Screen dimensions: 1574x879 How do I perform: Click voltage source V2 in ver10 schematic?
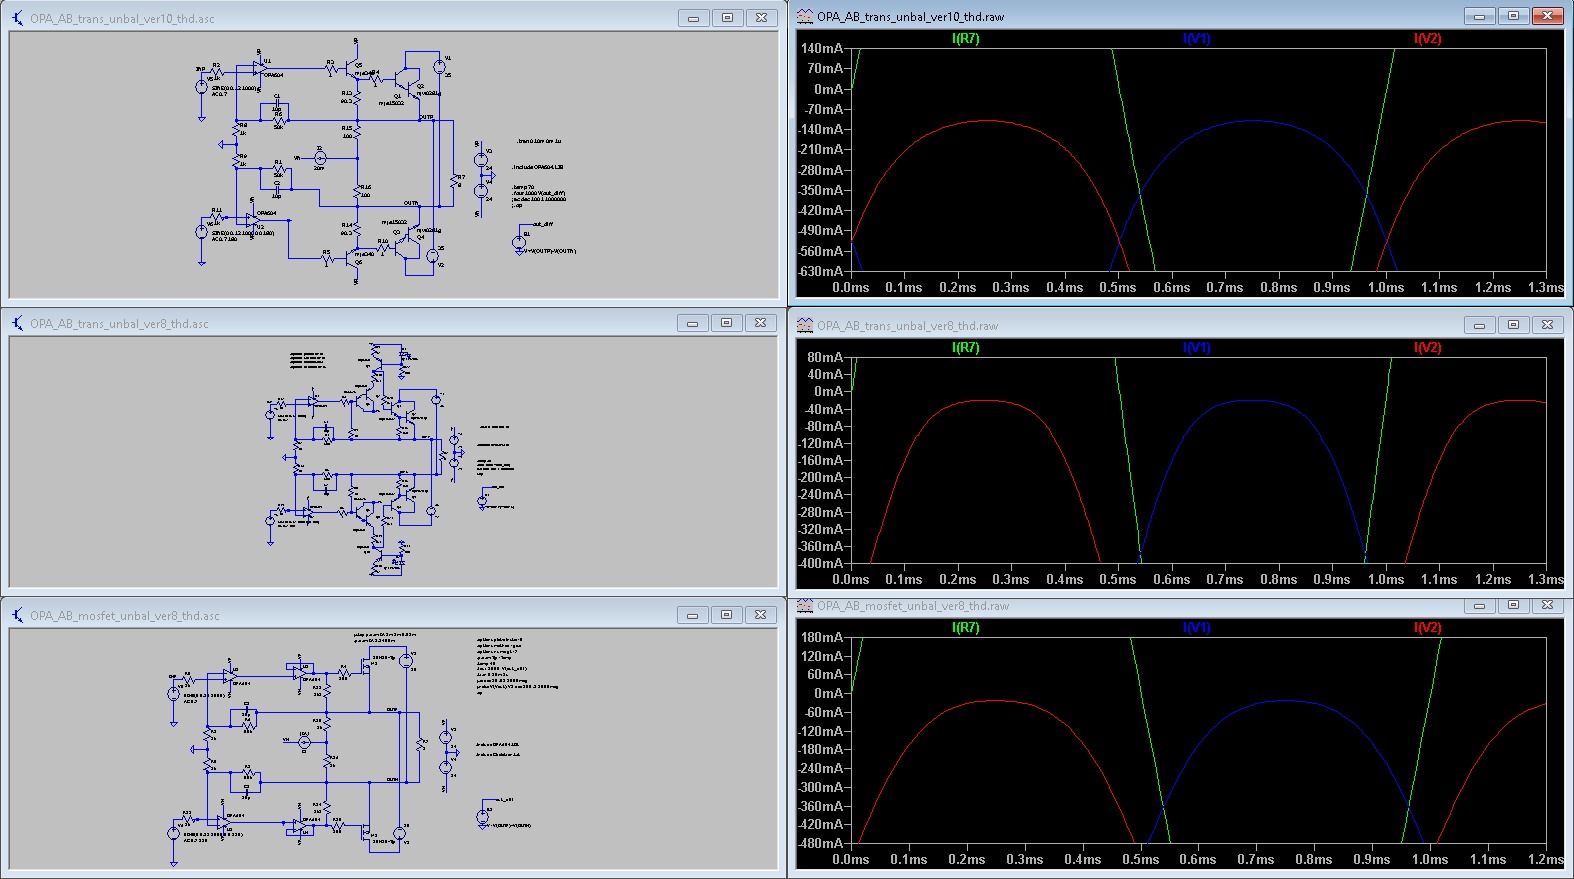[432, 256]
